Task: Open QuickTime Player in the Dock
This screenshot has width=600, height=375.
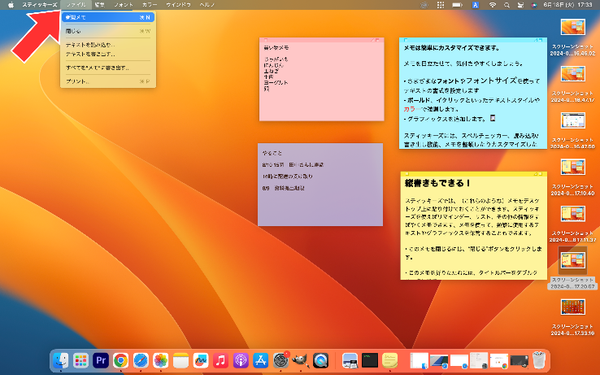Action: click(321, 360)
